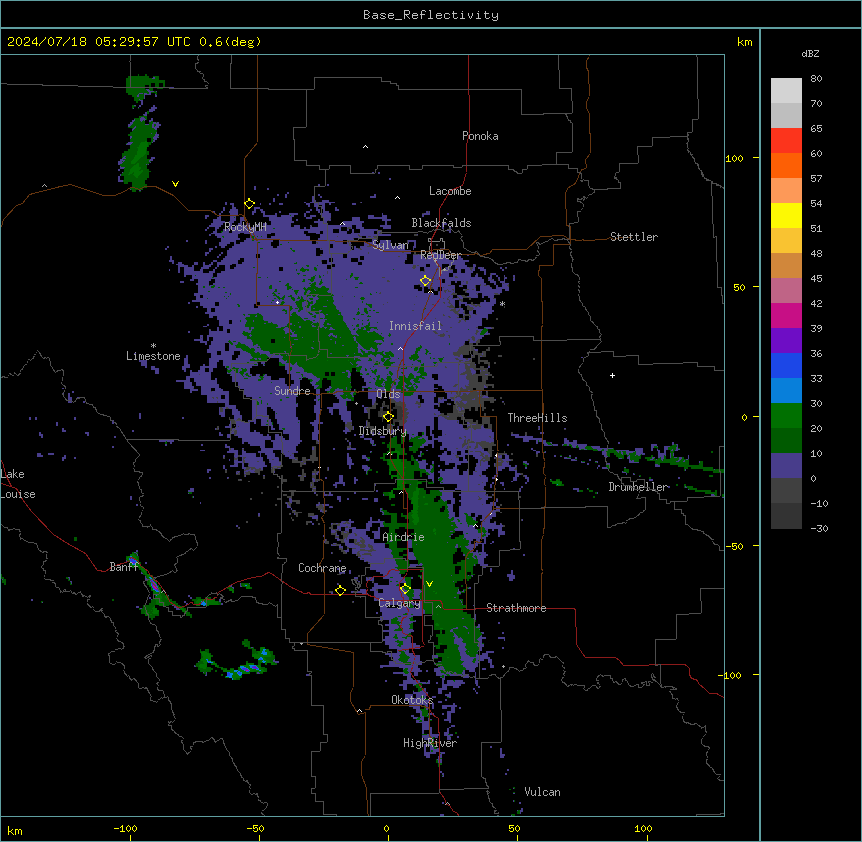Image resolution: width=862 pixels, height=842 pixels.
Task: Click the Lacombe map label
Action: [x=450, y=191]
